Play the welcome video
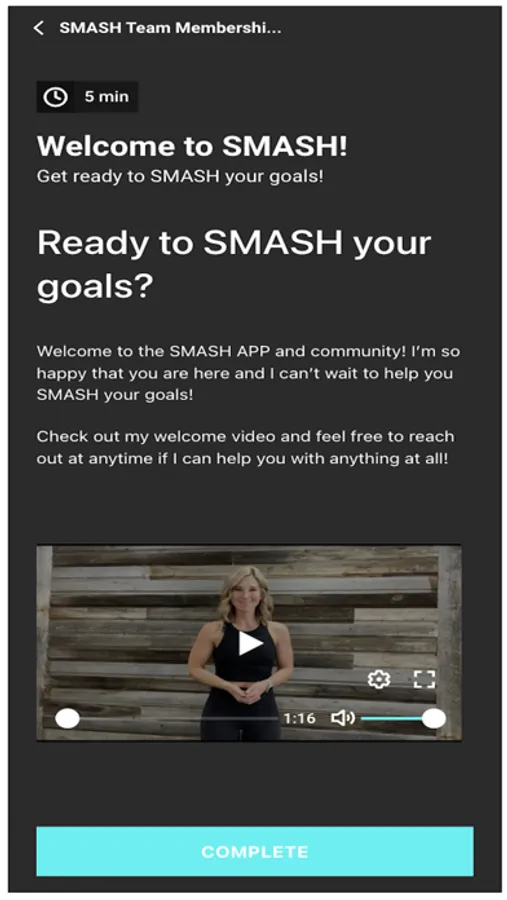The image size is (507, 900). pos(250,643)
